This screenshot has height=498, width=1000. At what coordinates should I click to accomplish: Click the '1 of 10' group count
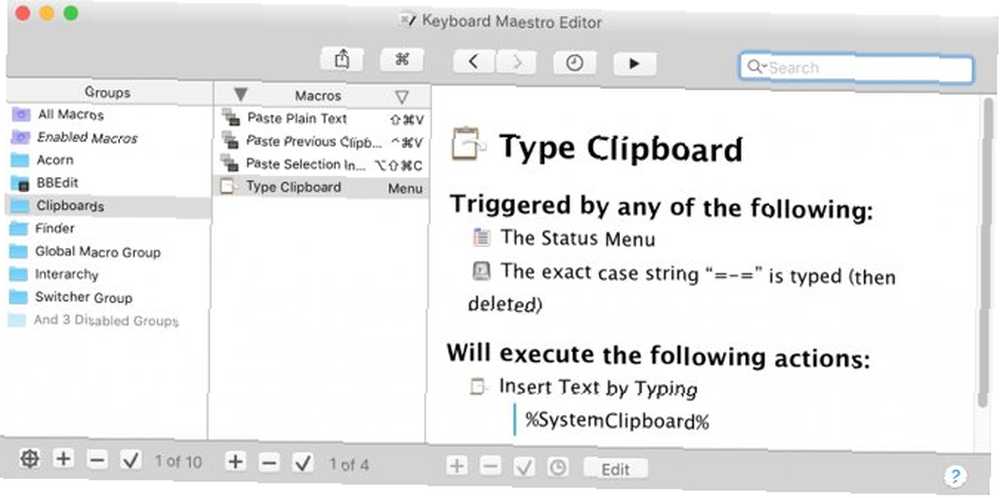[x=179, y=460]
